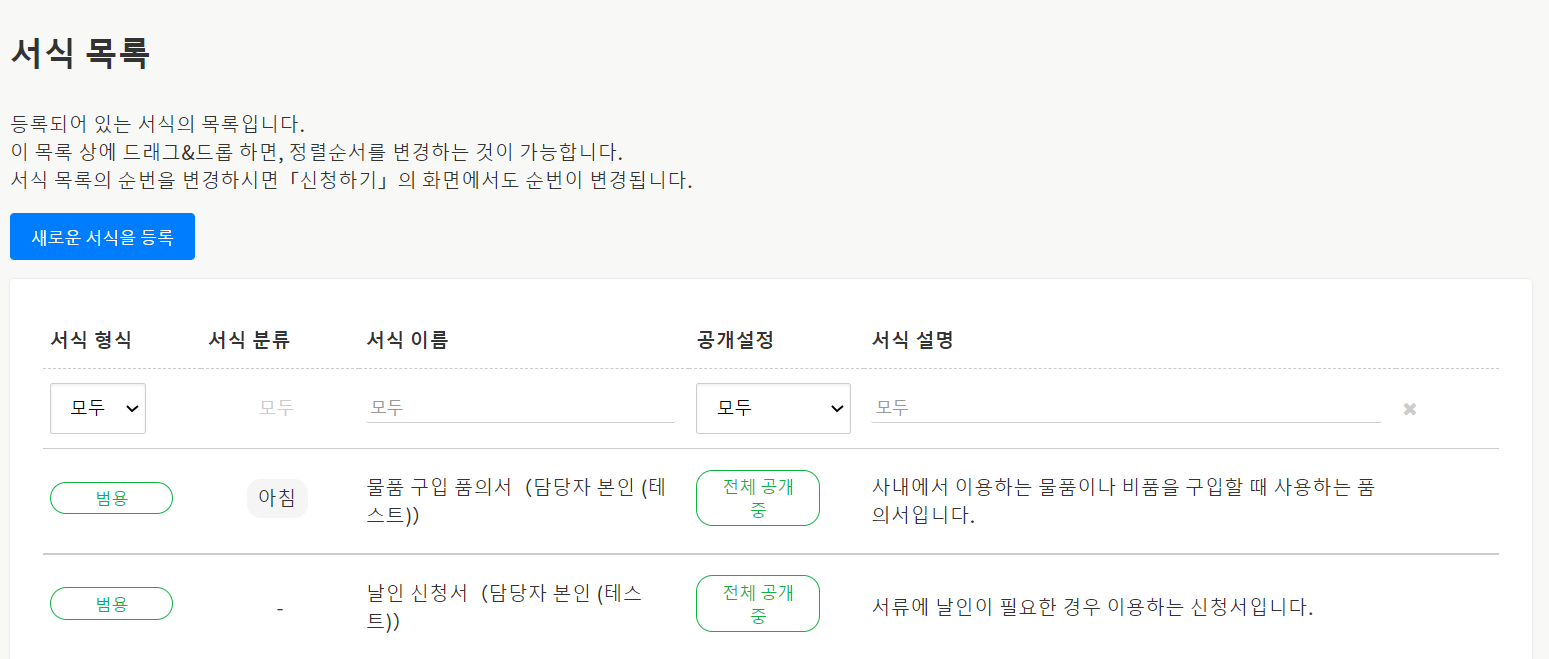Click 범용 badge in 물품 구입 품의서 row
The width and height of the screenshot is (1549, 659).
111,498
